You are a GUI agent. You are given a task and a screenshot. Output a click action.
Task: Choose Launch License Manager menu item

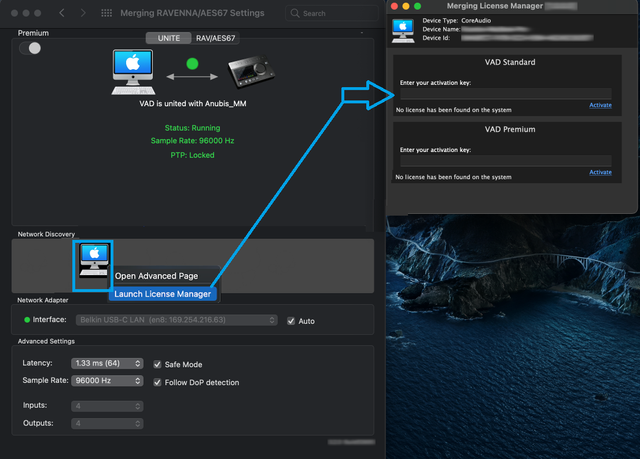[x=162, y=294]
